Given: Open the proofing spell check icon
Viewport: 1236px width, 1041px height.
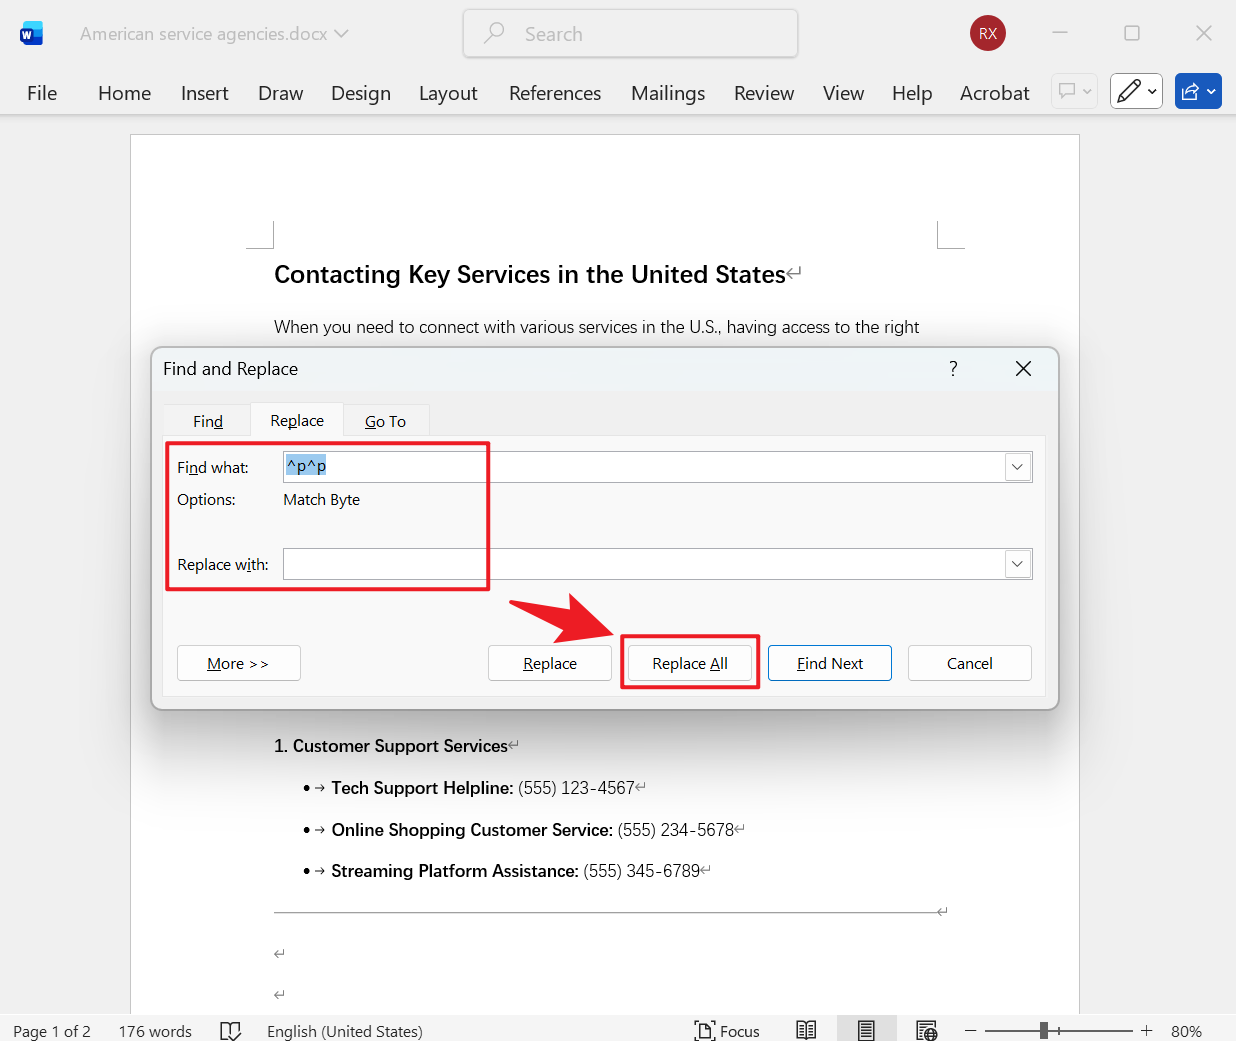Looking at the screenshot, I should (230, 1030).
